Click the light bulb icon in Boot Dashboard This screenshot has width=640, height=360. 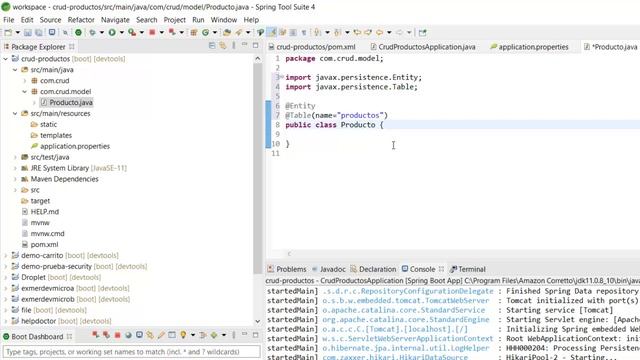point(183,335)
